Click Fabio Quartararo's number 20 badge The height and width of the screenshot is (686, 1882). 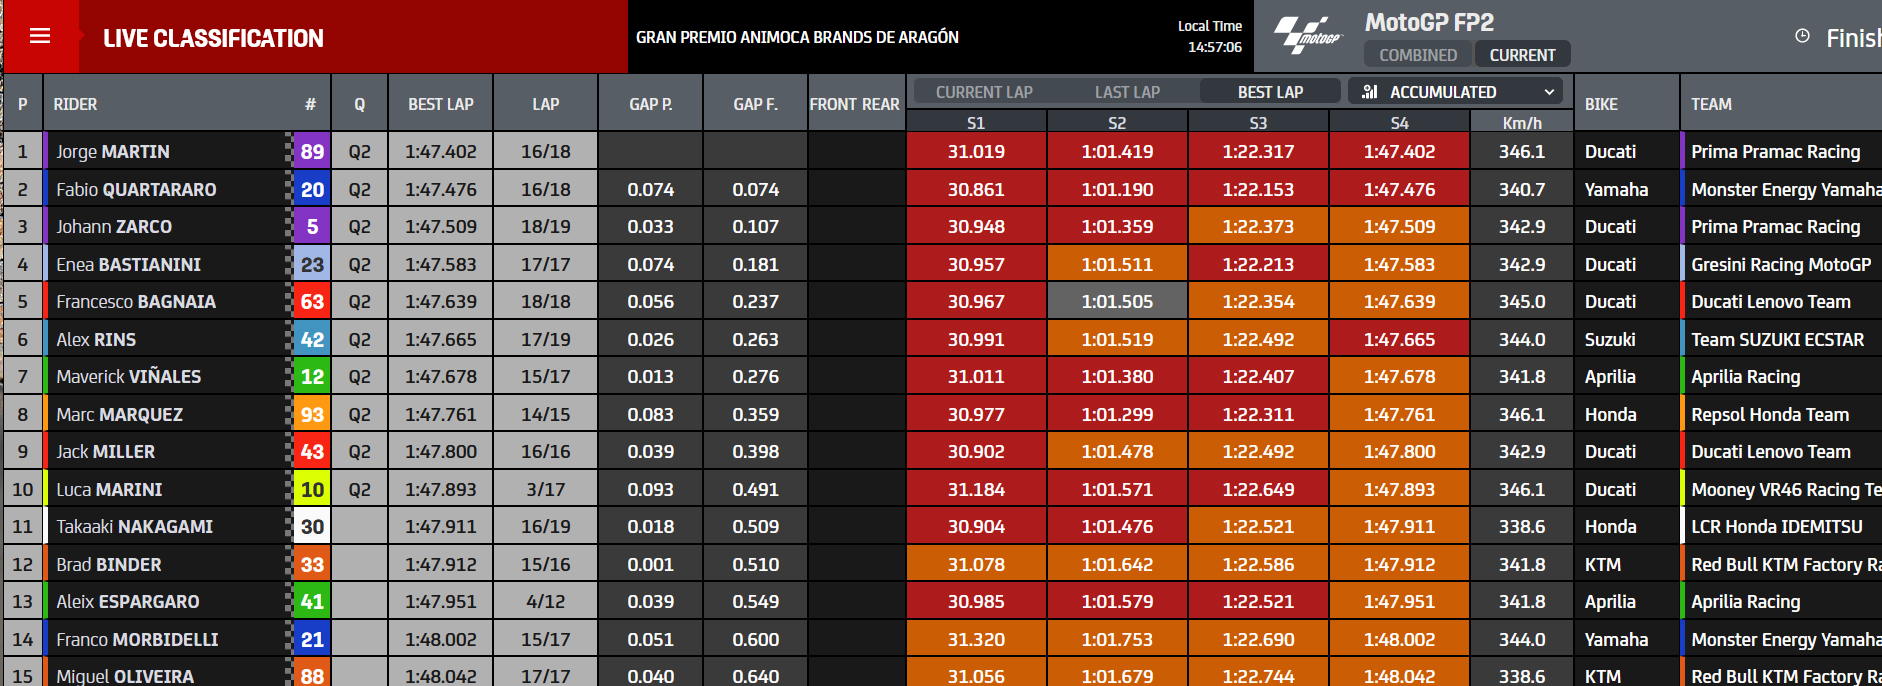point(312,189)
